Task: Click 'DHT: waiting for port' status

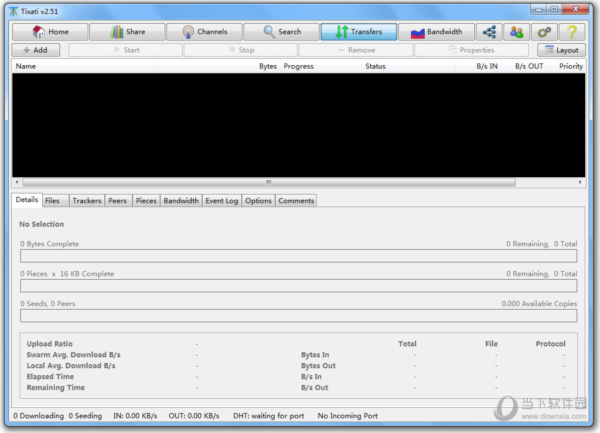Action: [x=269, y=416]
